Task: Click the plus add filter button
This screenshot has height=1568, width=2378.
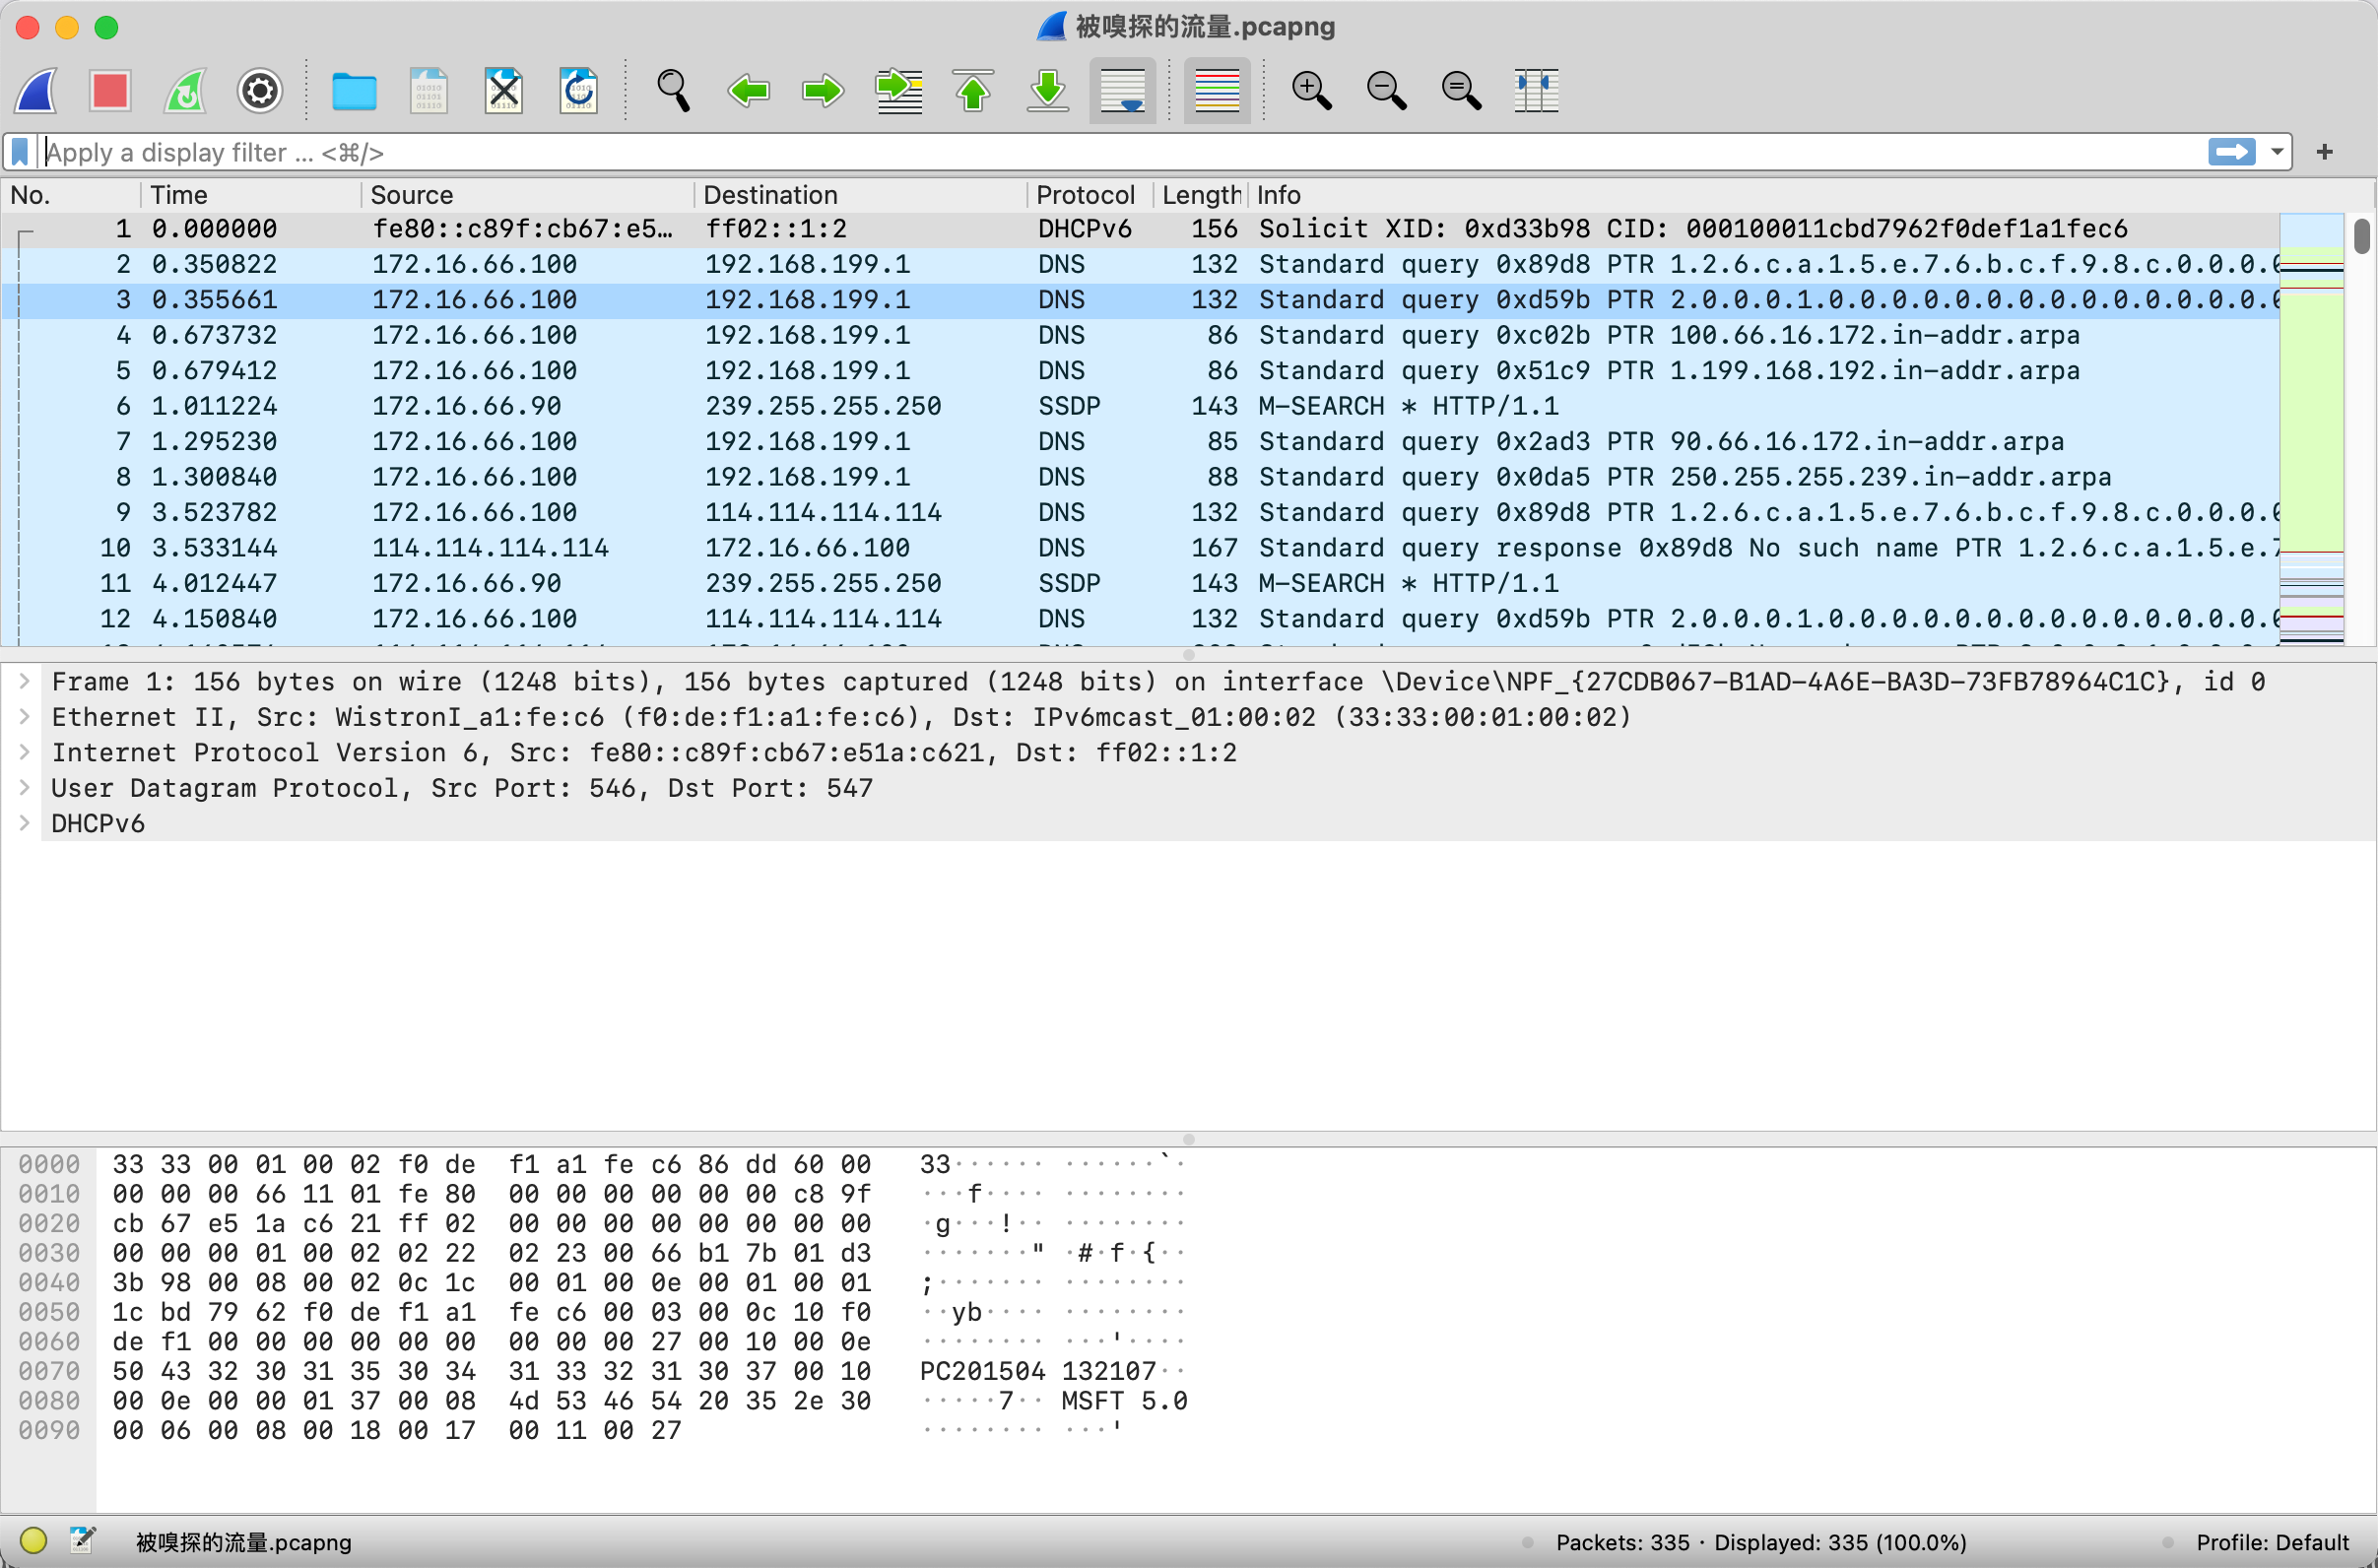Action: pyautogui.click(x=2325, y=152)
